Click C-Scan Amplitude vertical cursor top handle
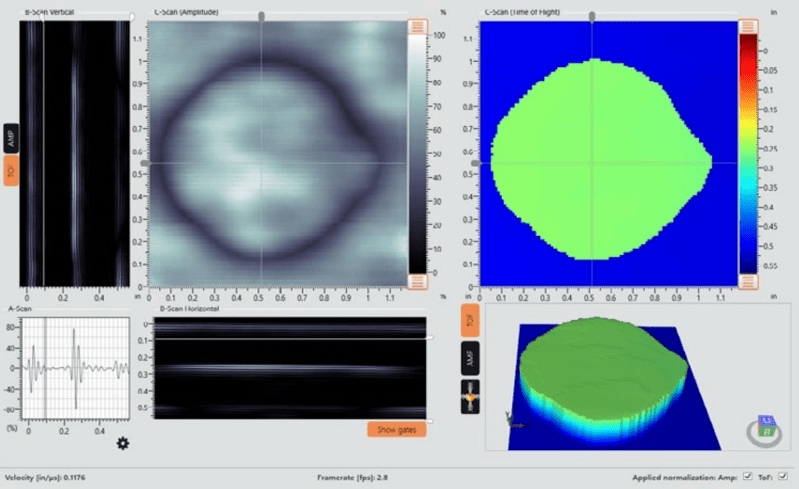 (x=261, y=17)
